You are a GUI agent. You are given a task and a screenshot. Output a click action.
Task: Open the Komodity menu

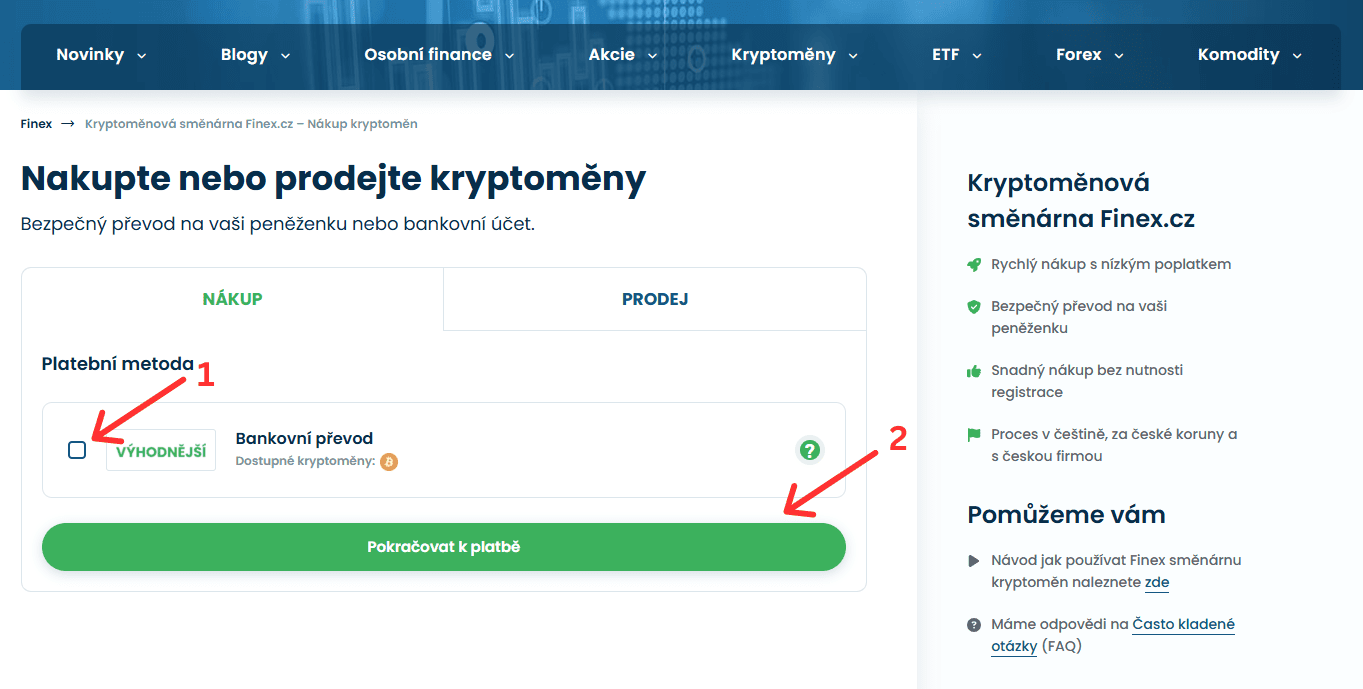click(x=1249, y=55)
